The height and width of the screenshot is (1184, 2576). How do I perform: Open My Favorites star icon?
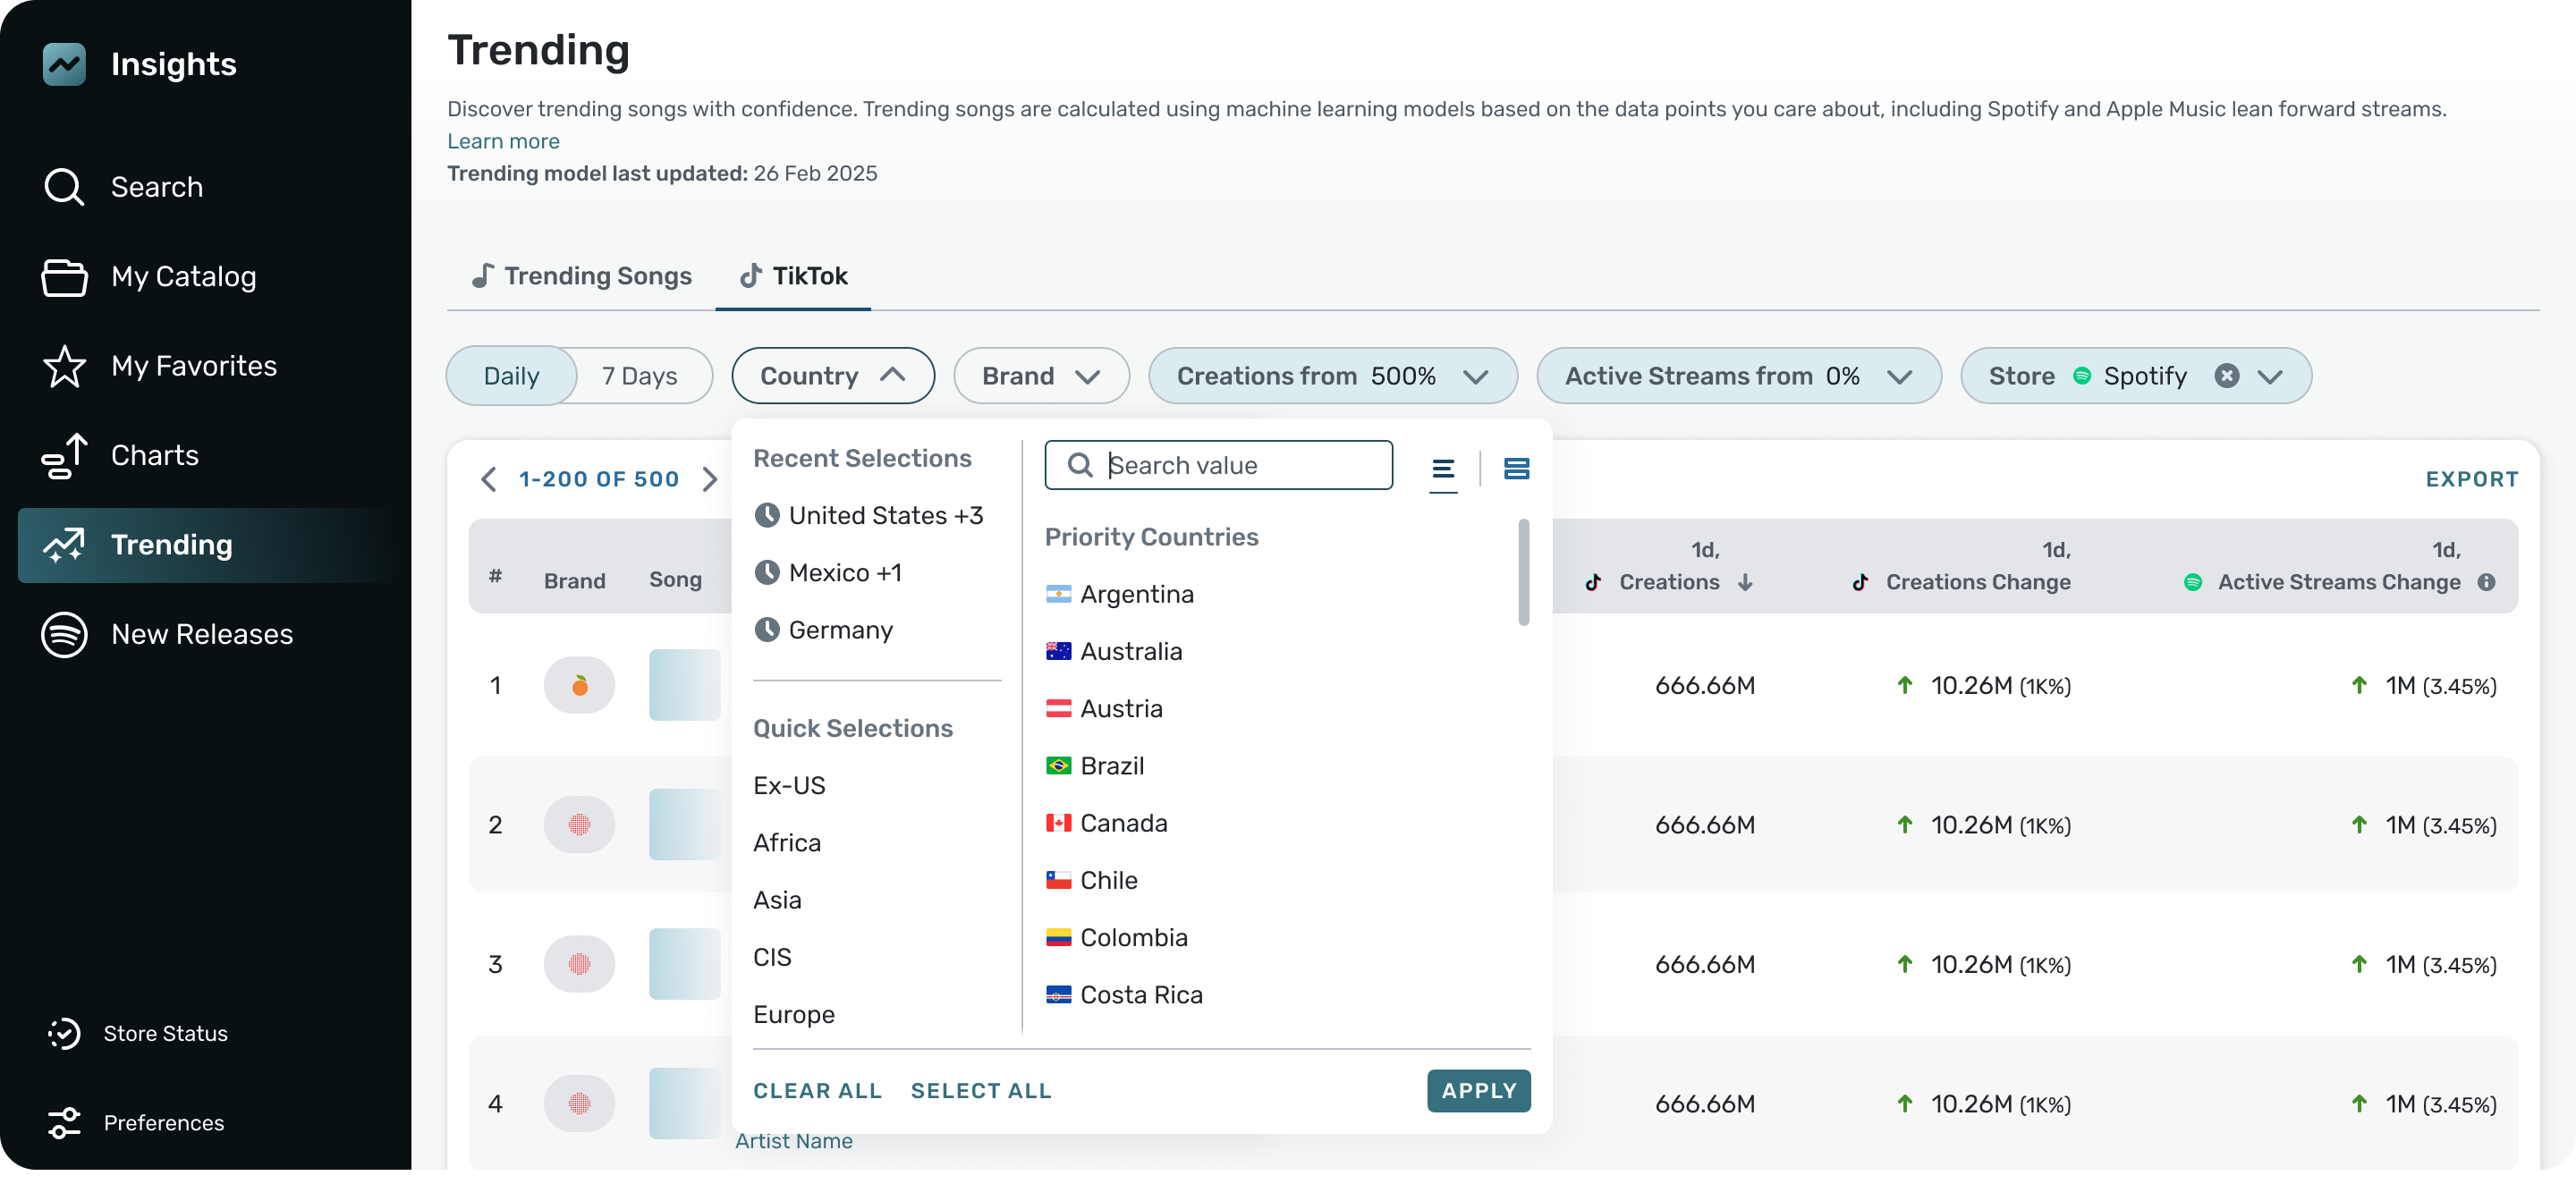pyautogui.click(x=64, y=366)
